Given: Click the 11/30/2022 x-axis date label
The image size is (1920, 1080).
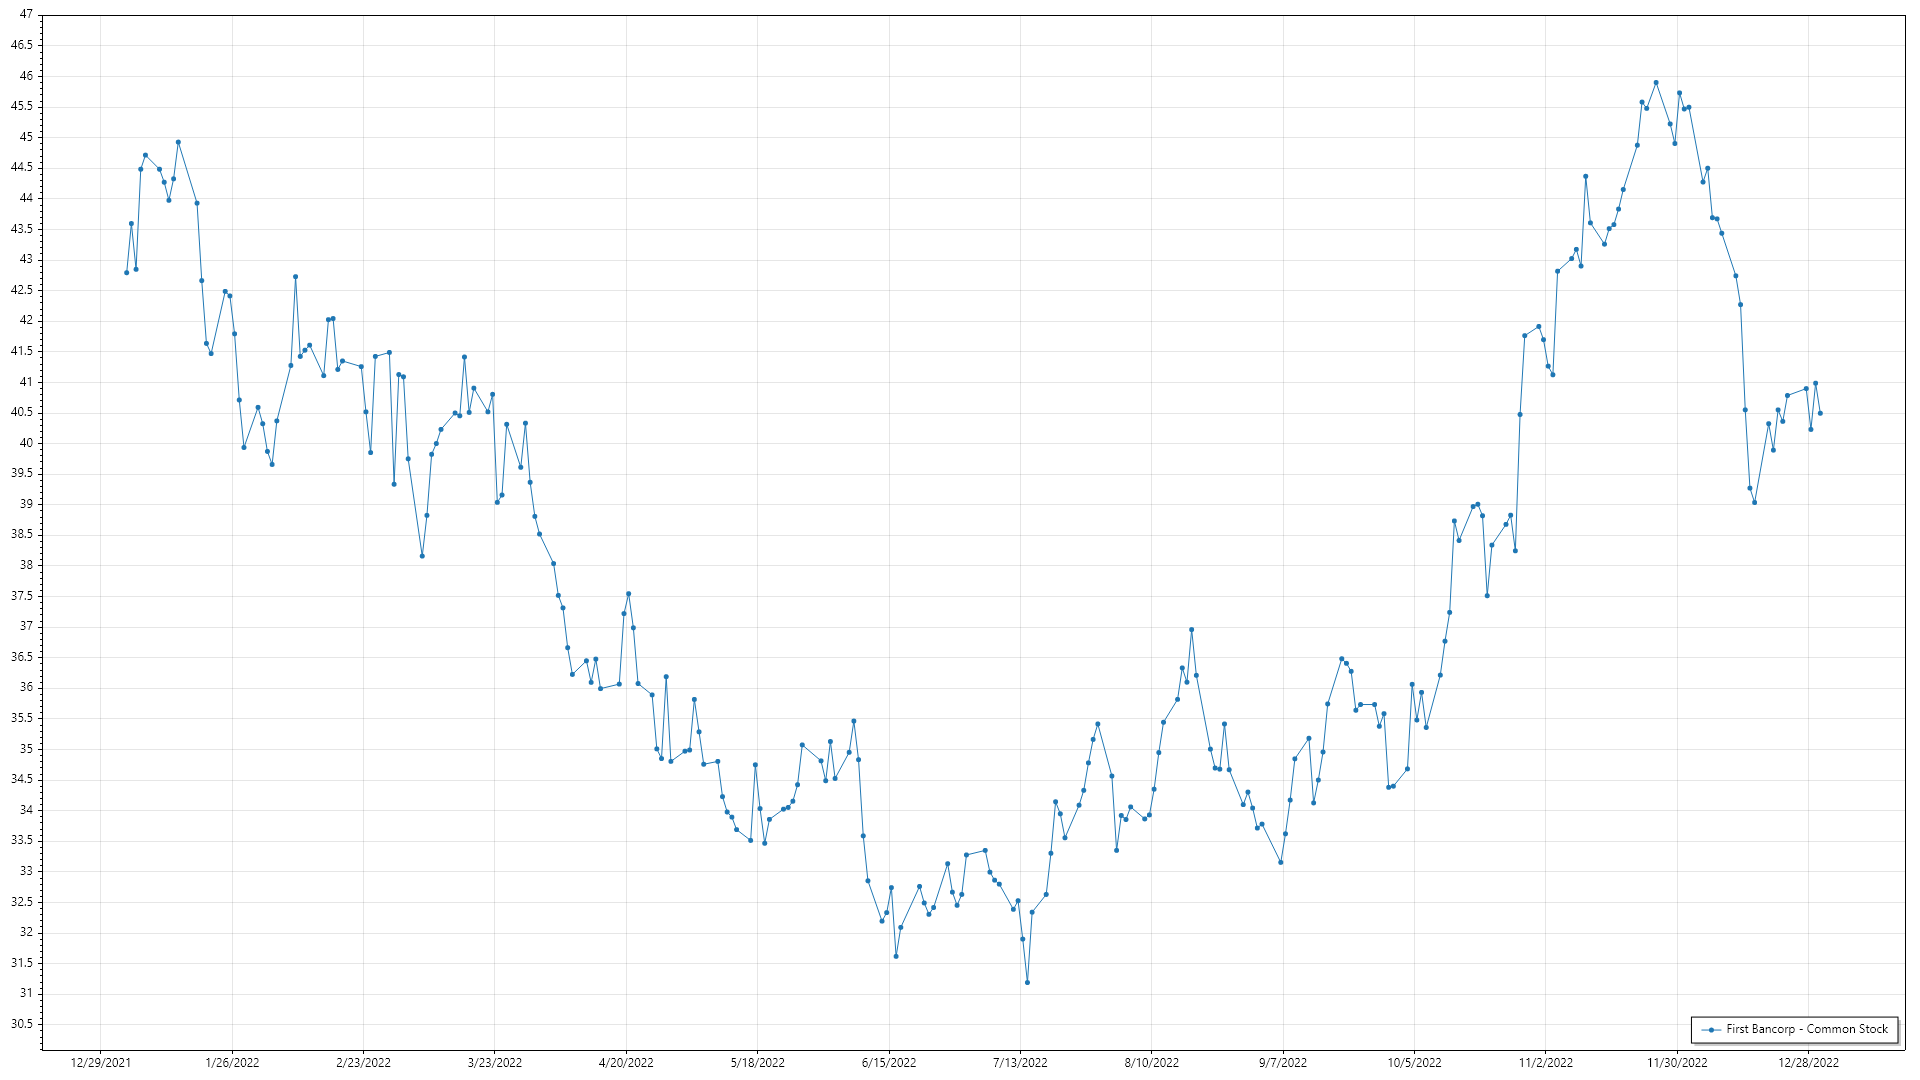Looking at the screenshot, I should coord(1677,1063).
